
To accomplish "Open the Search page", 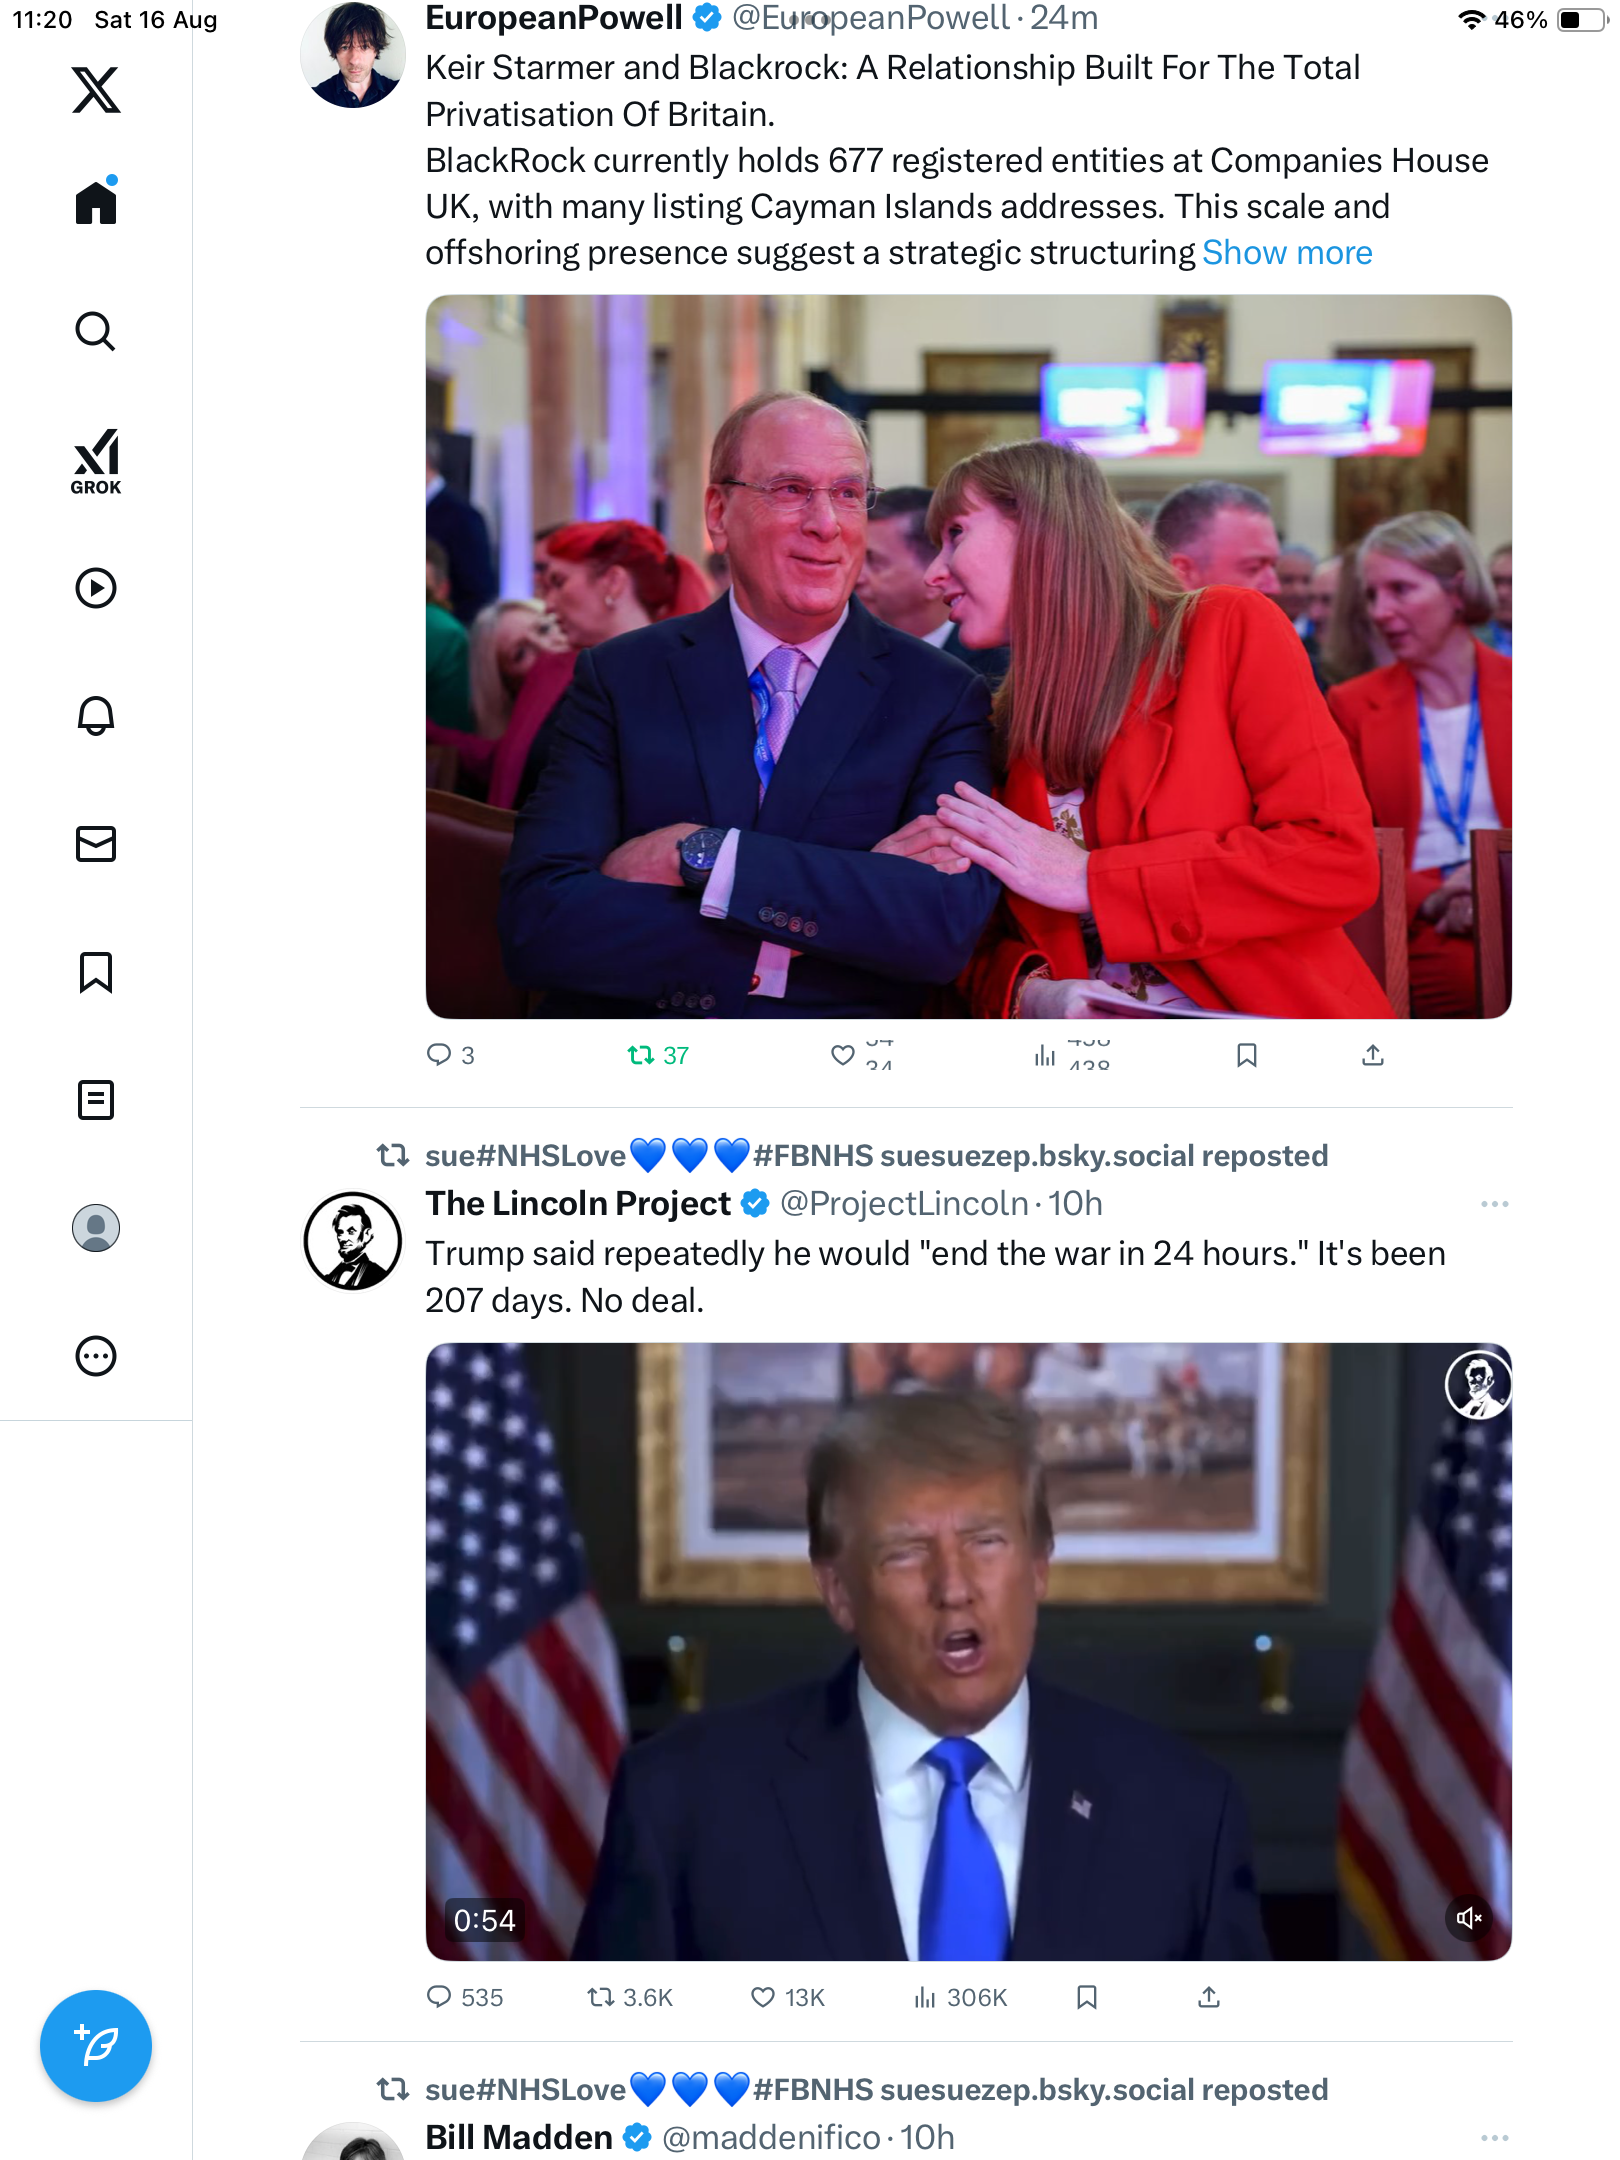I will (x=96, y=332).
